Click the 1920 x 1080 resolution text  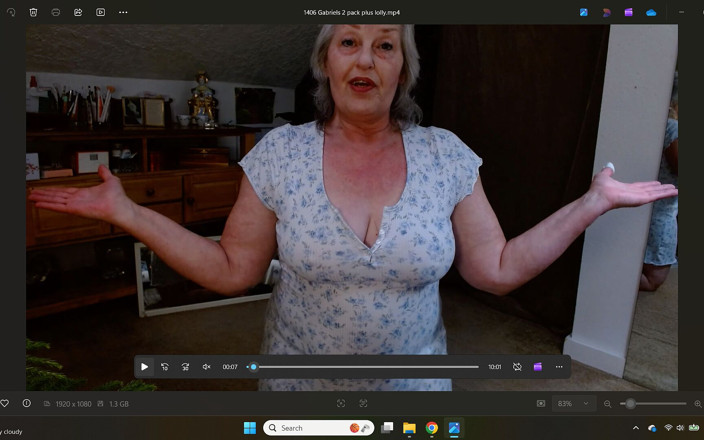(x=73, y=404)
